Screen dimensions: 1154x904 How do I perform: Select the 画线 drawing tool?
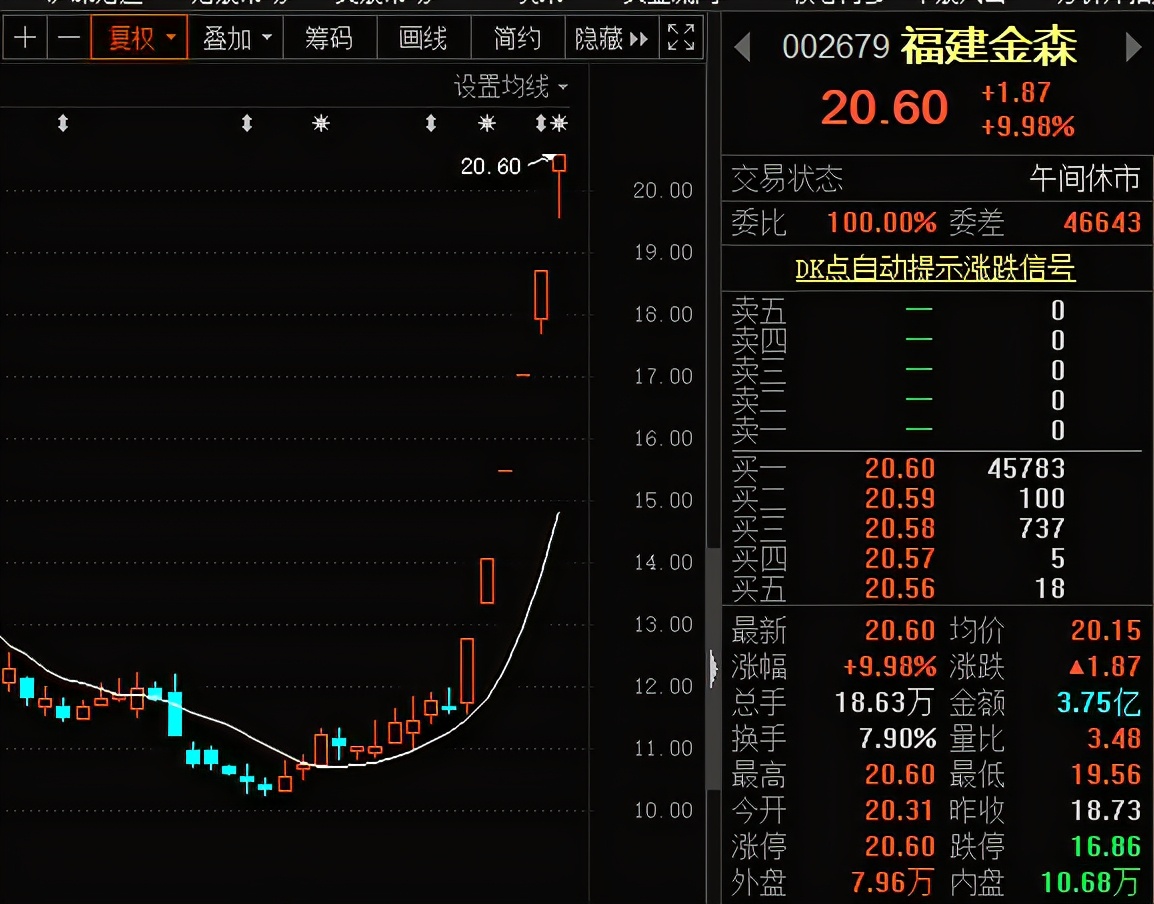[423, 39]
